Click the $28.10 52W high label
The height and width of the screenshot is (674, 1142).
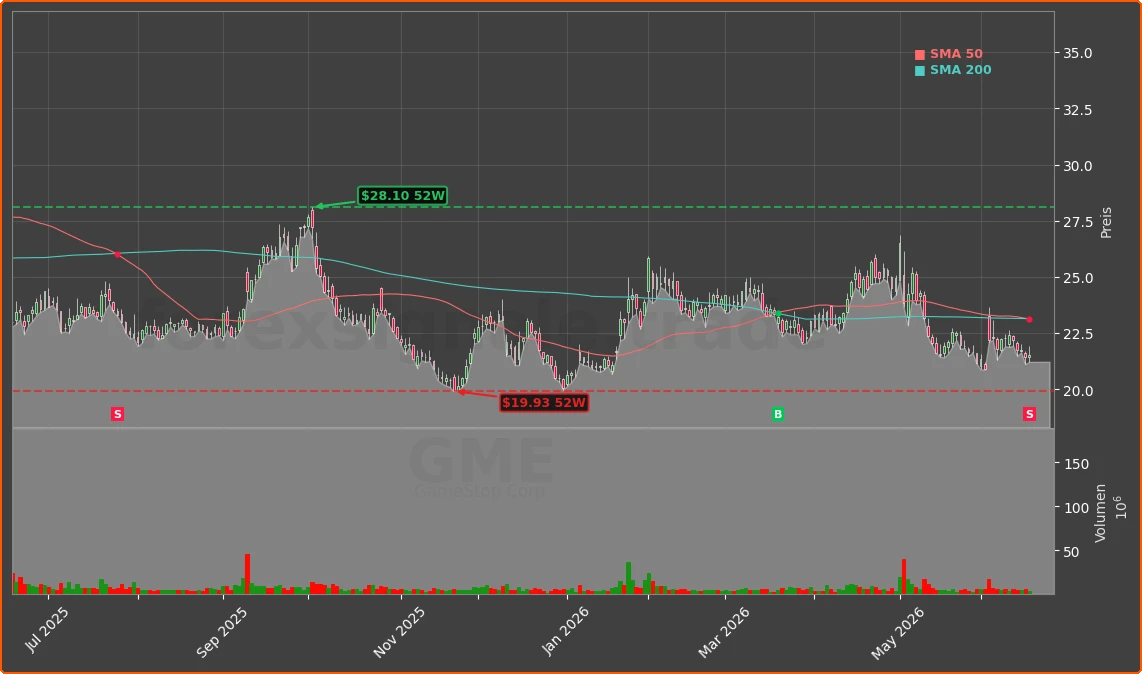tap(403, 196)
